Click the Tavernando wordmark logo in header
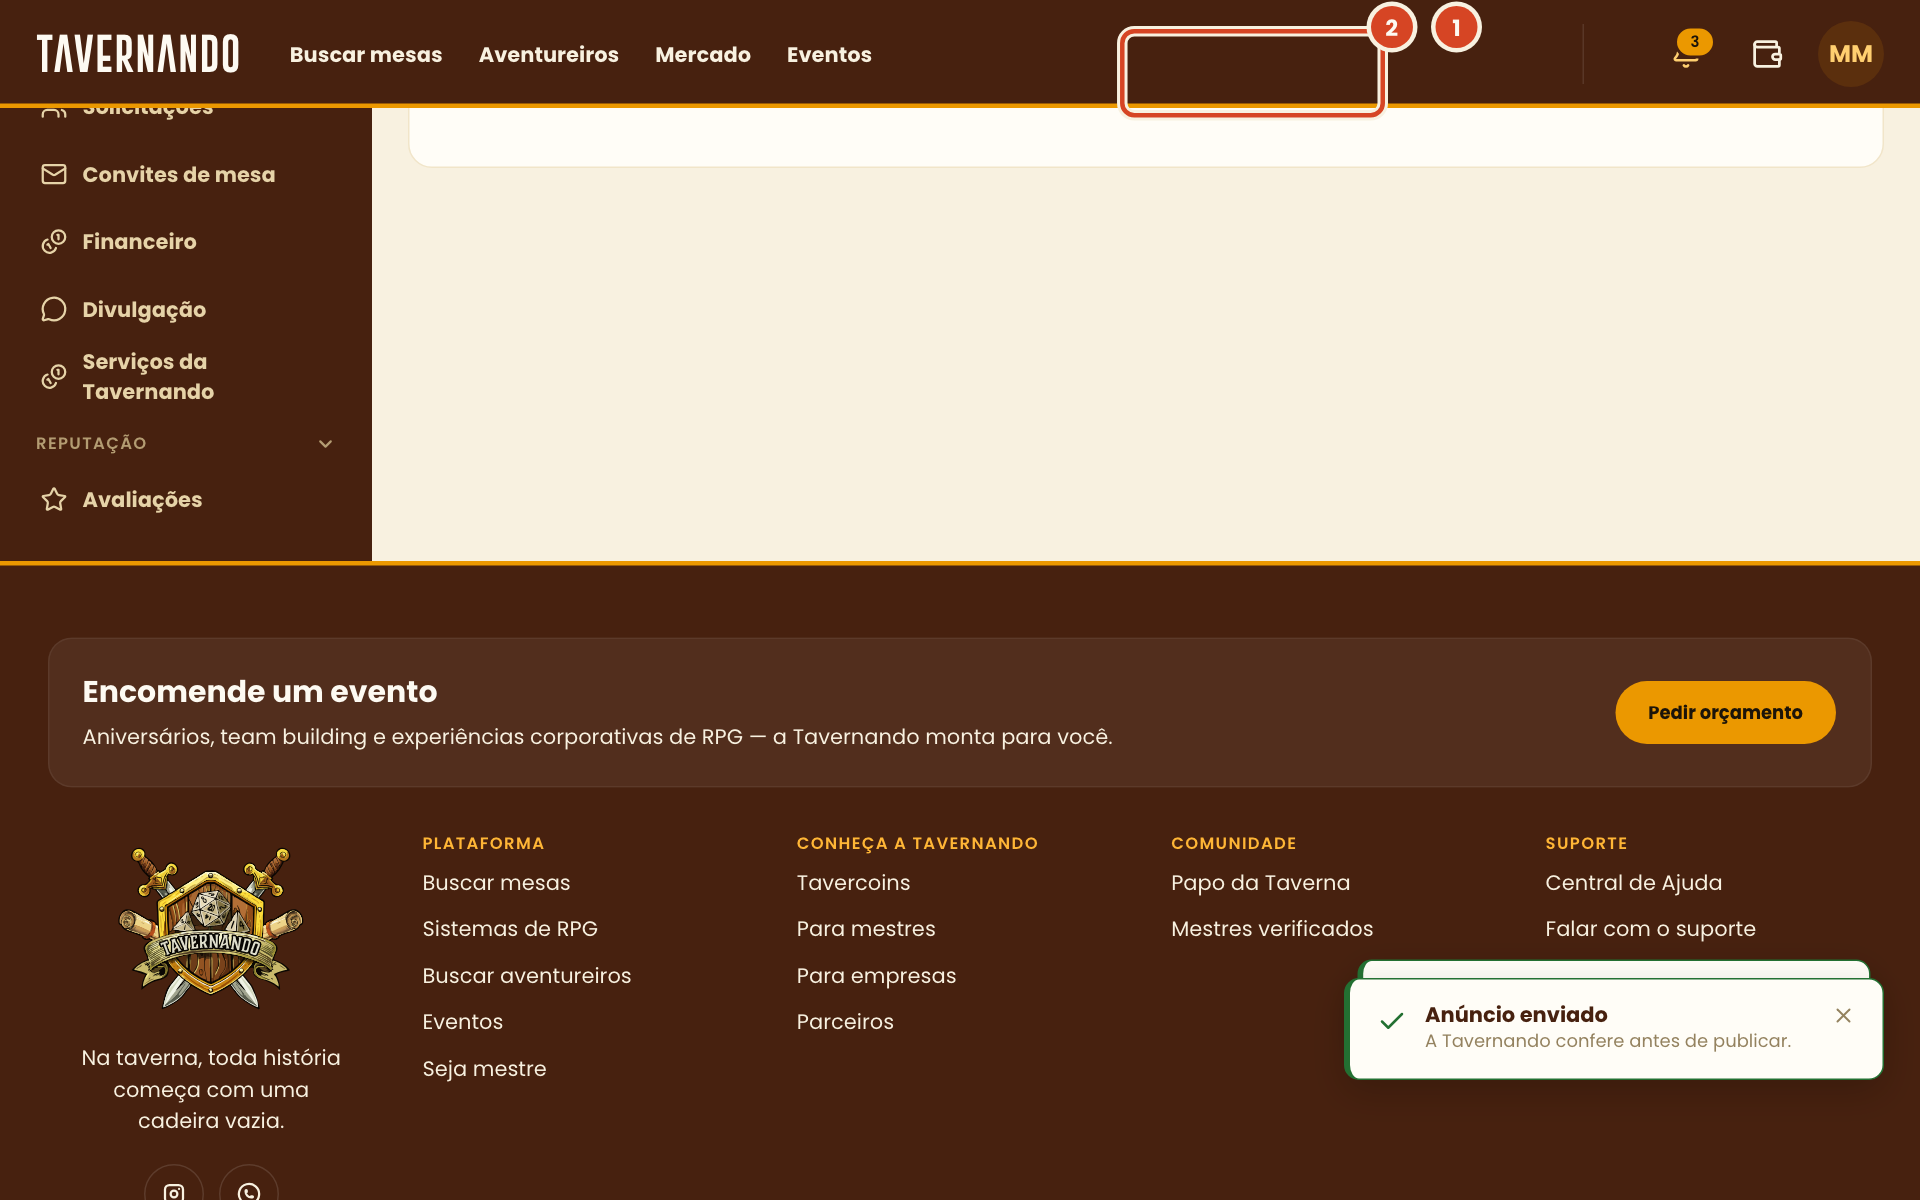Image resolution: width=1920 pixels, height=1200 pixels. click(x=138, y=54)
